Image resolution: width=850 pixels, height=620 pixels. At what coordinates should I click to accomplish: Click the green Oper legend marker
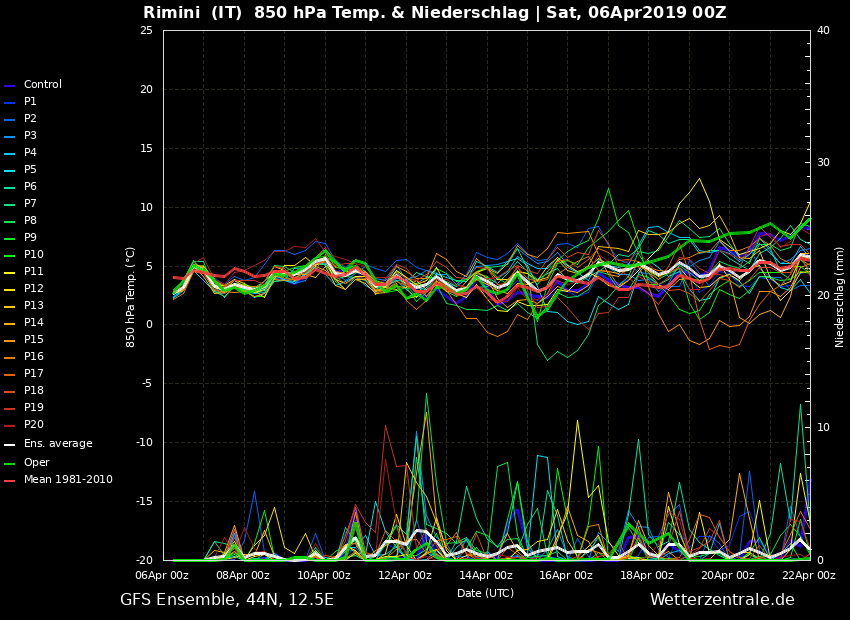tap(10, 463)
